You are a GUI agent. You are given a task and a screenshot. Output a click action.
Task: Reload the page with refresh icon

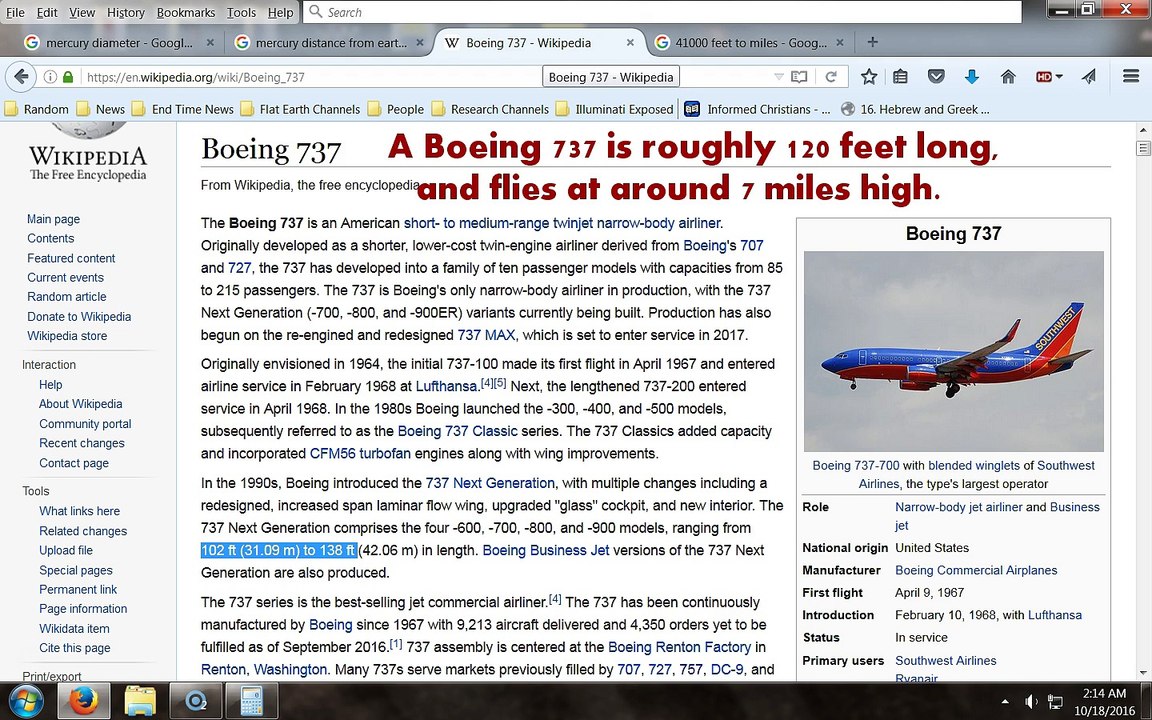pyautogui.click(x=831, y=76)
